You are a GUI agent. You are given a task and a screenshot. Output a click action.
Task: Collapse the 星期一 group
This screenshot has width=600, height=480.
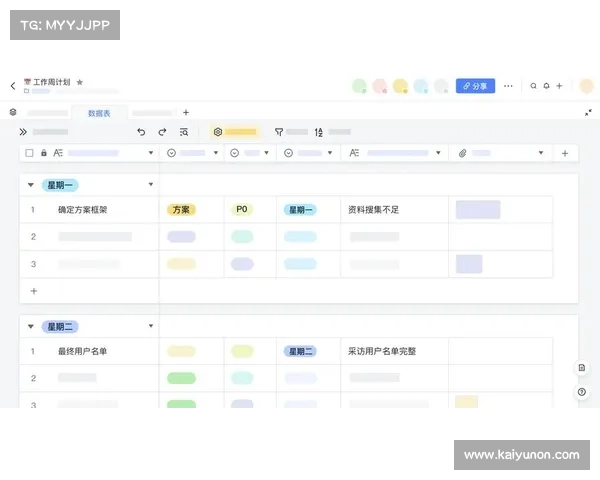click(31, 185)
